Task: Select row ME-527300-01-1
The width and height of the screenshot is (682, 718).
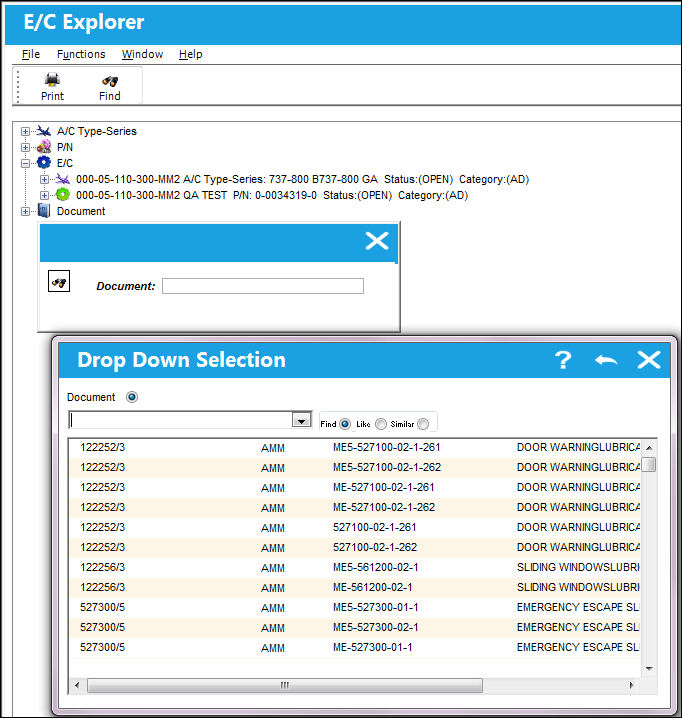Action: [355, 647]
